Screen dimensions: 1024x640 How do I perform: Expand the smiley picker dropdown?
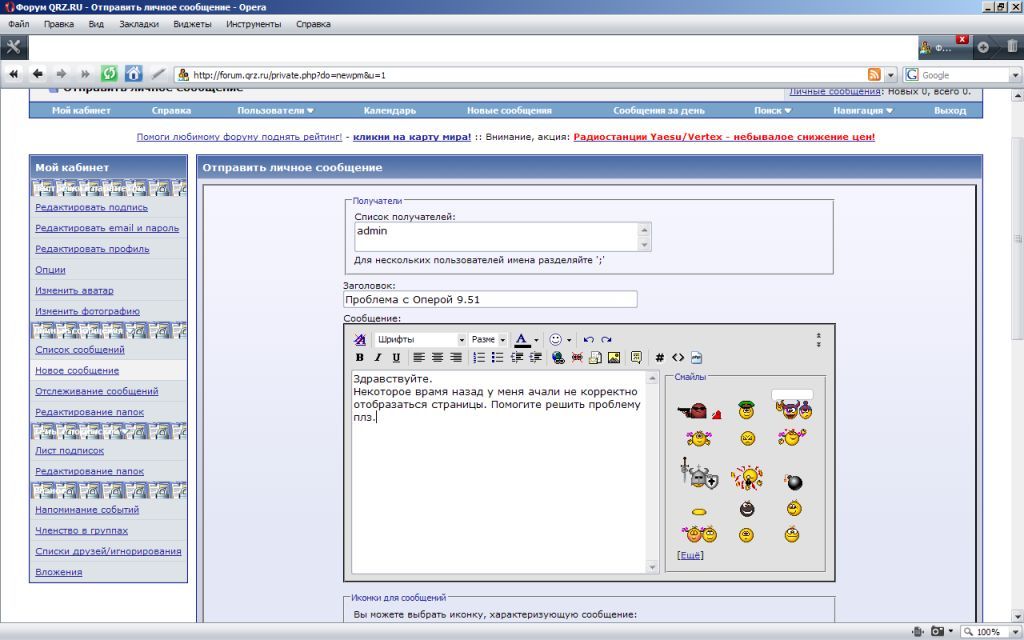point(569,340)
